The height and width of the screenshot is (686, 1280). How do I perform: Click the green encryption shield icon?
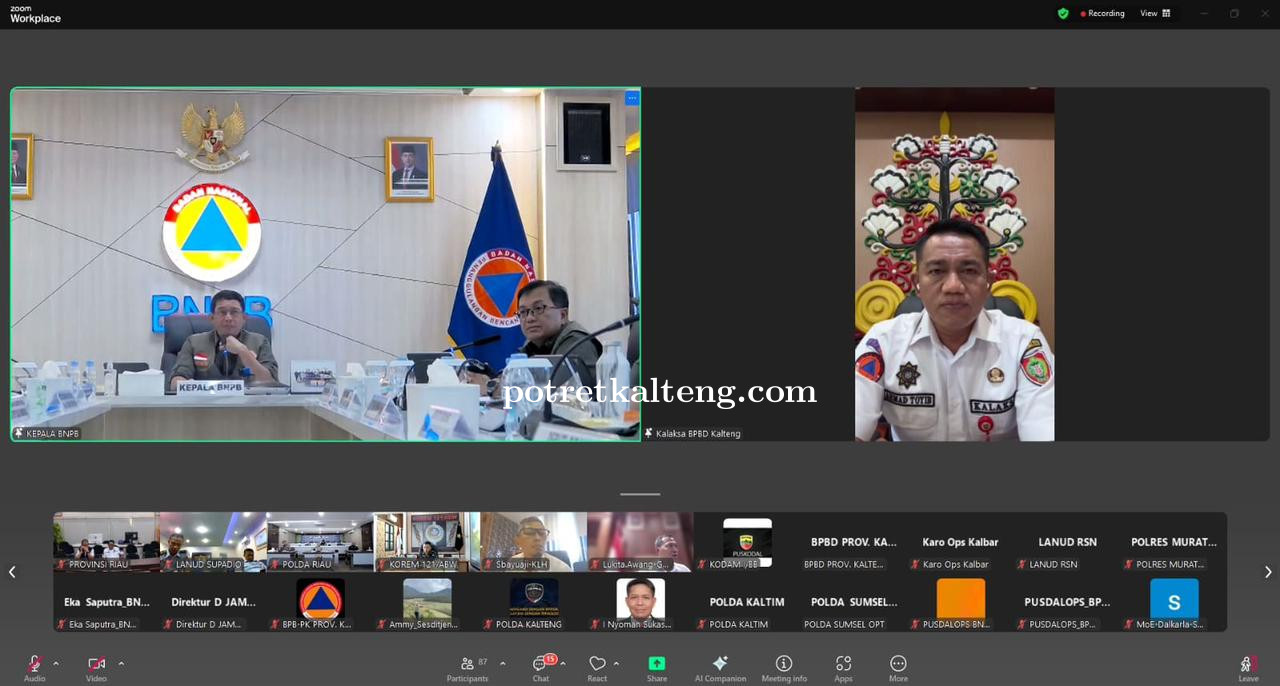pyautogui.click(x=1063, y=13)
